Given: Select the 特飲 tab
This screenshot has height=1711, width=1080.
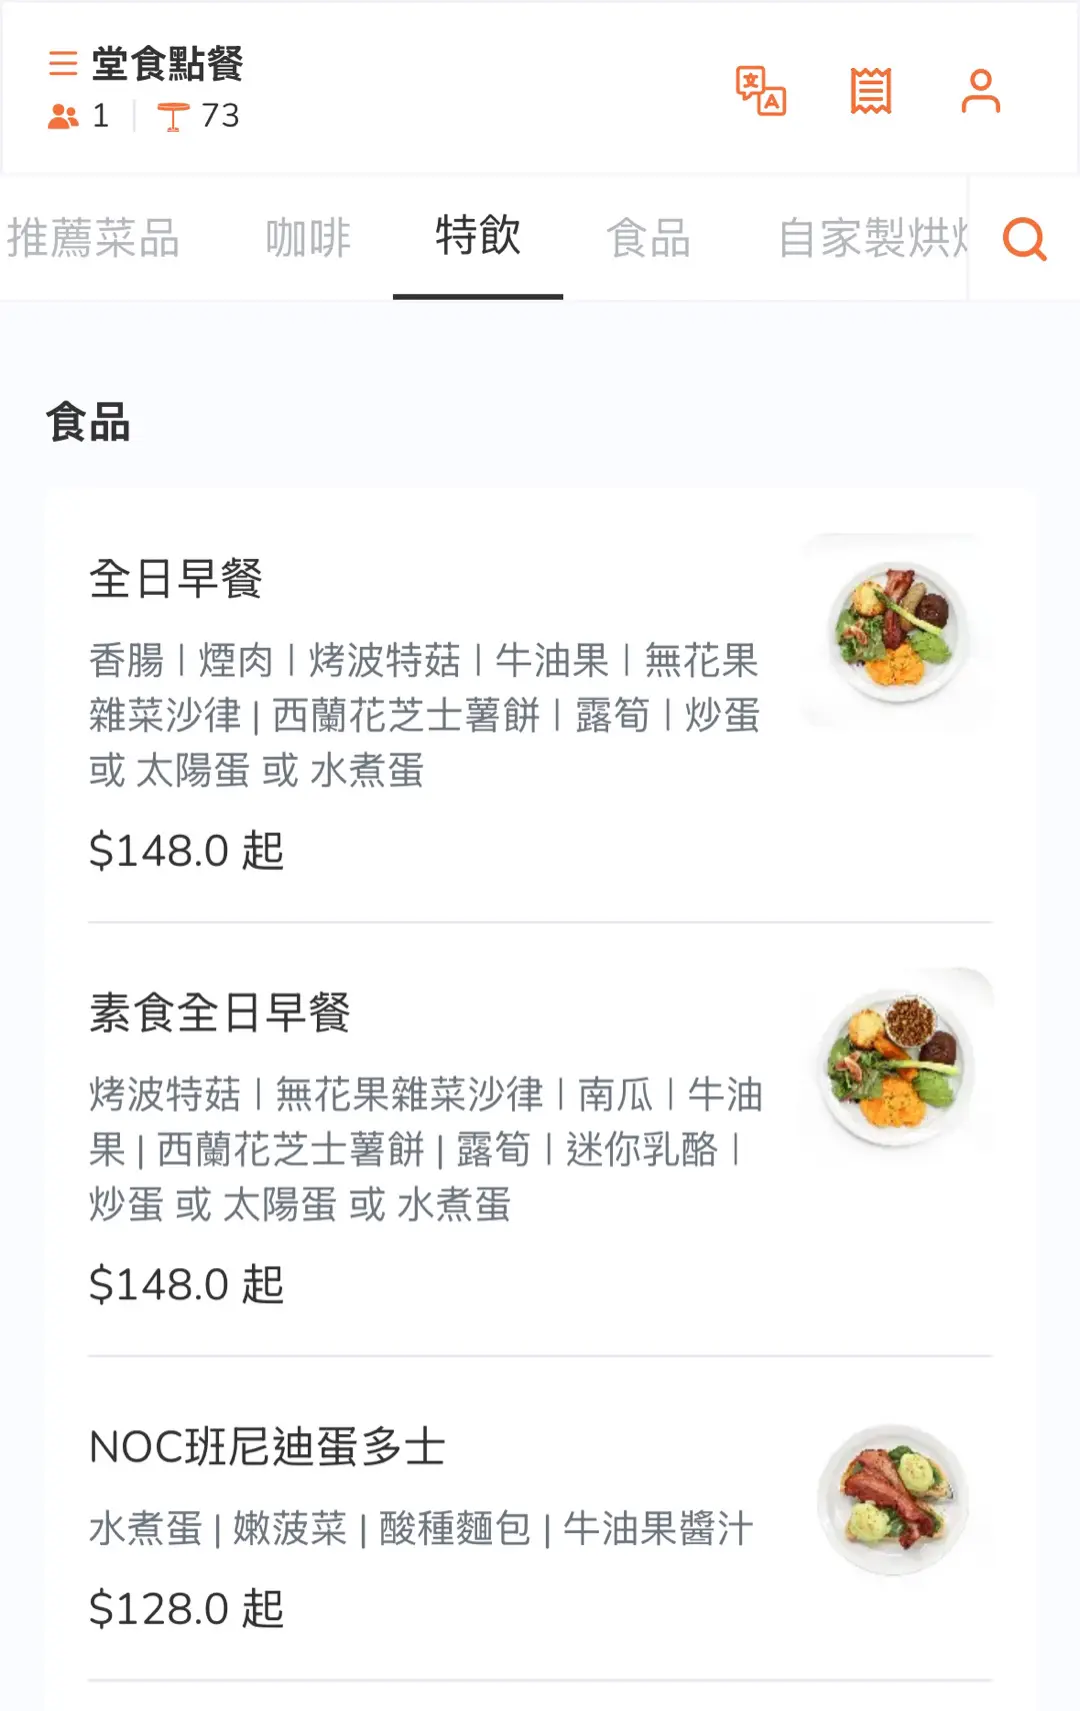Looking at the screenshot, I should [x=478, y=237].
